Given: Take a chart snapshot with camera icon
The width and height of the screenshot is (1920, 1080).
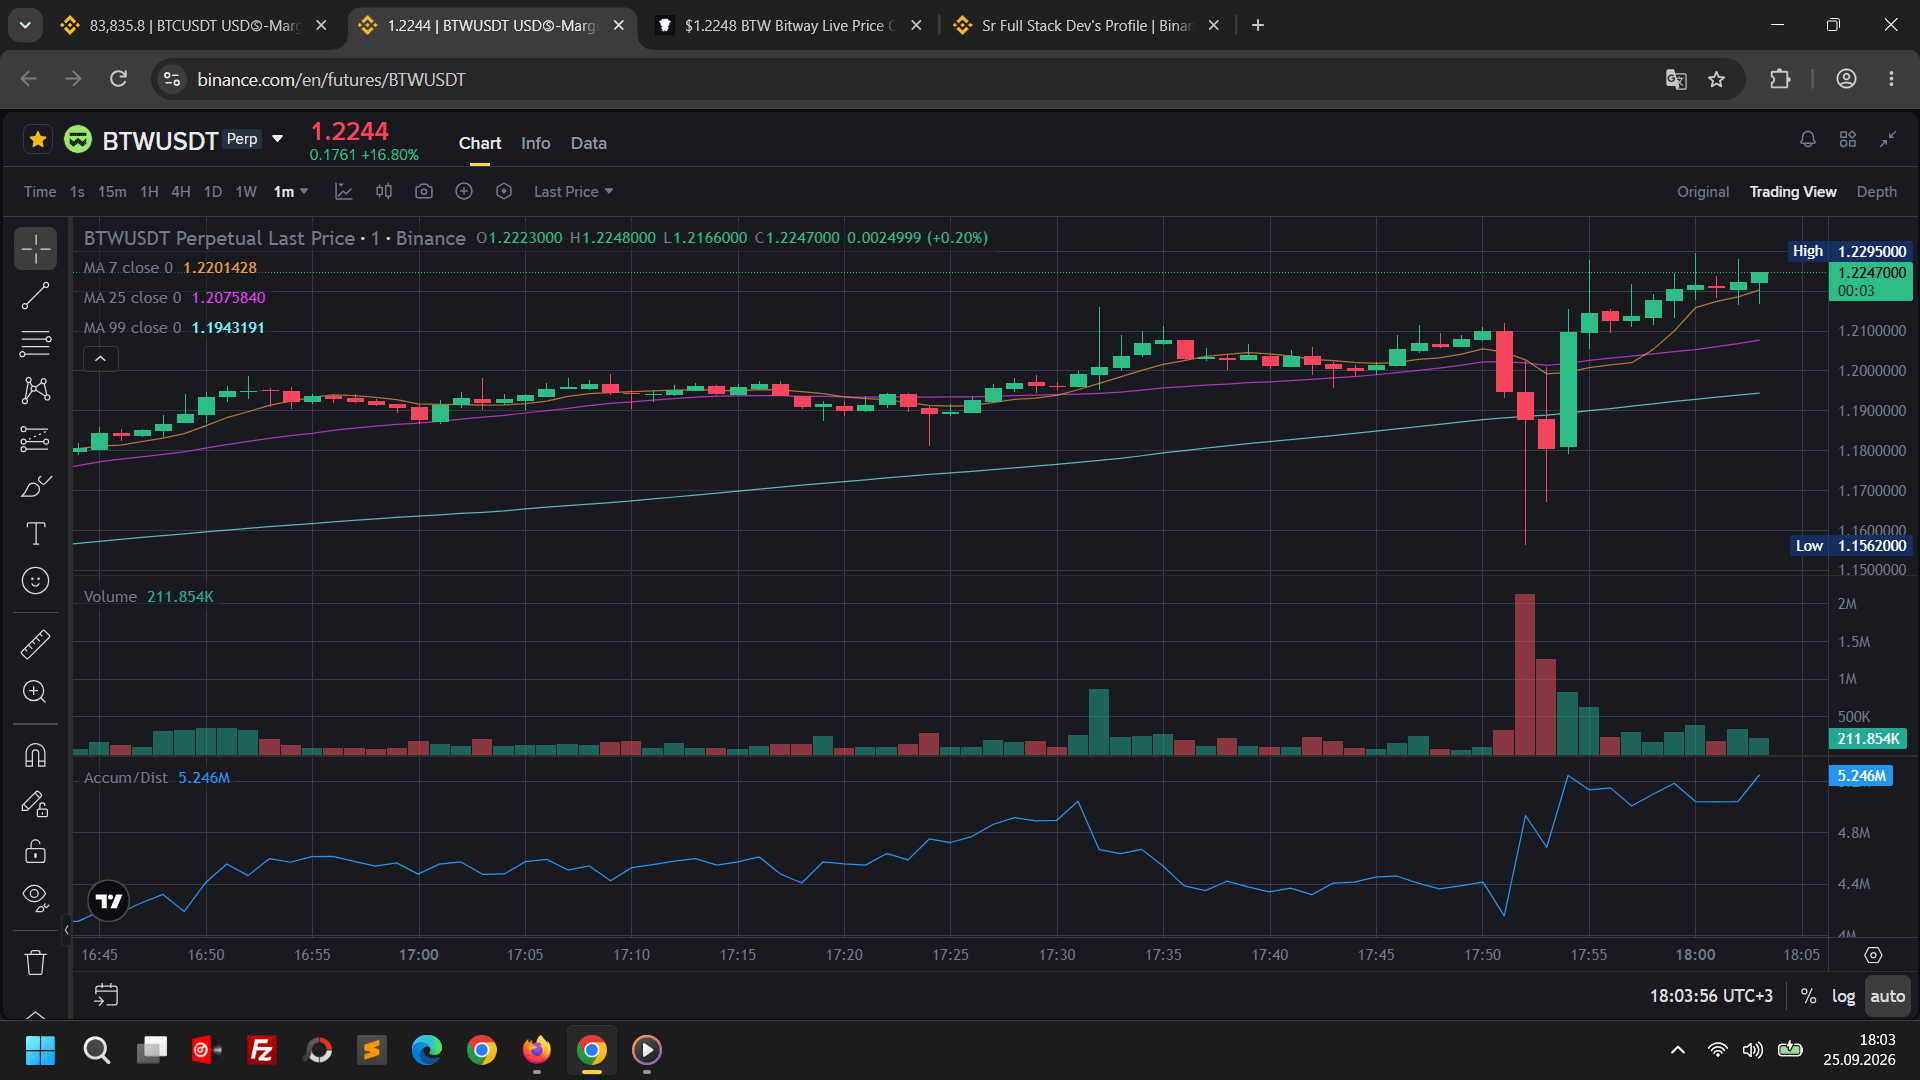Looking at the screenshot, I should click(424, 191).
